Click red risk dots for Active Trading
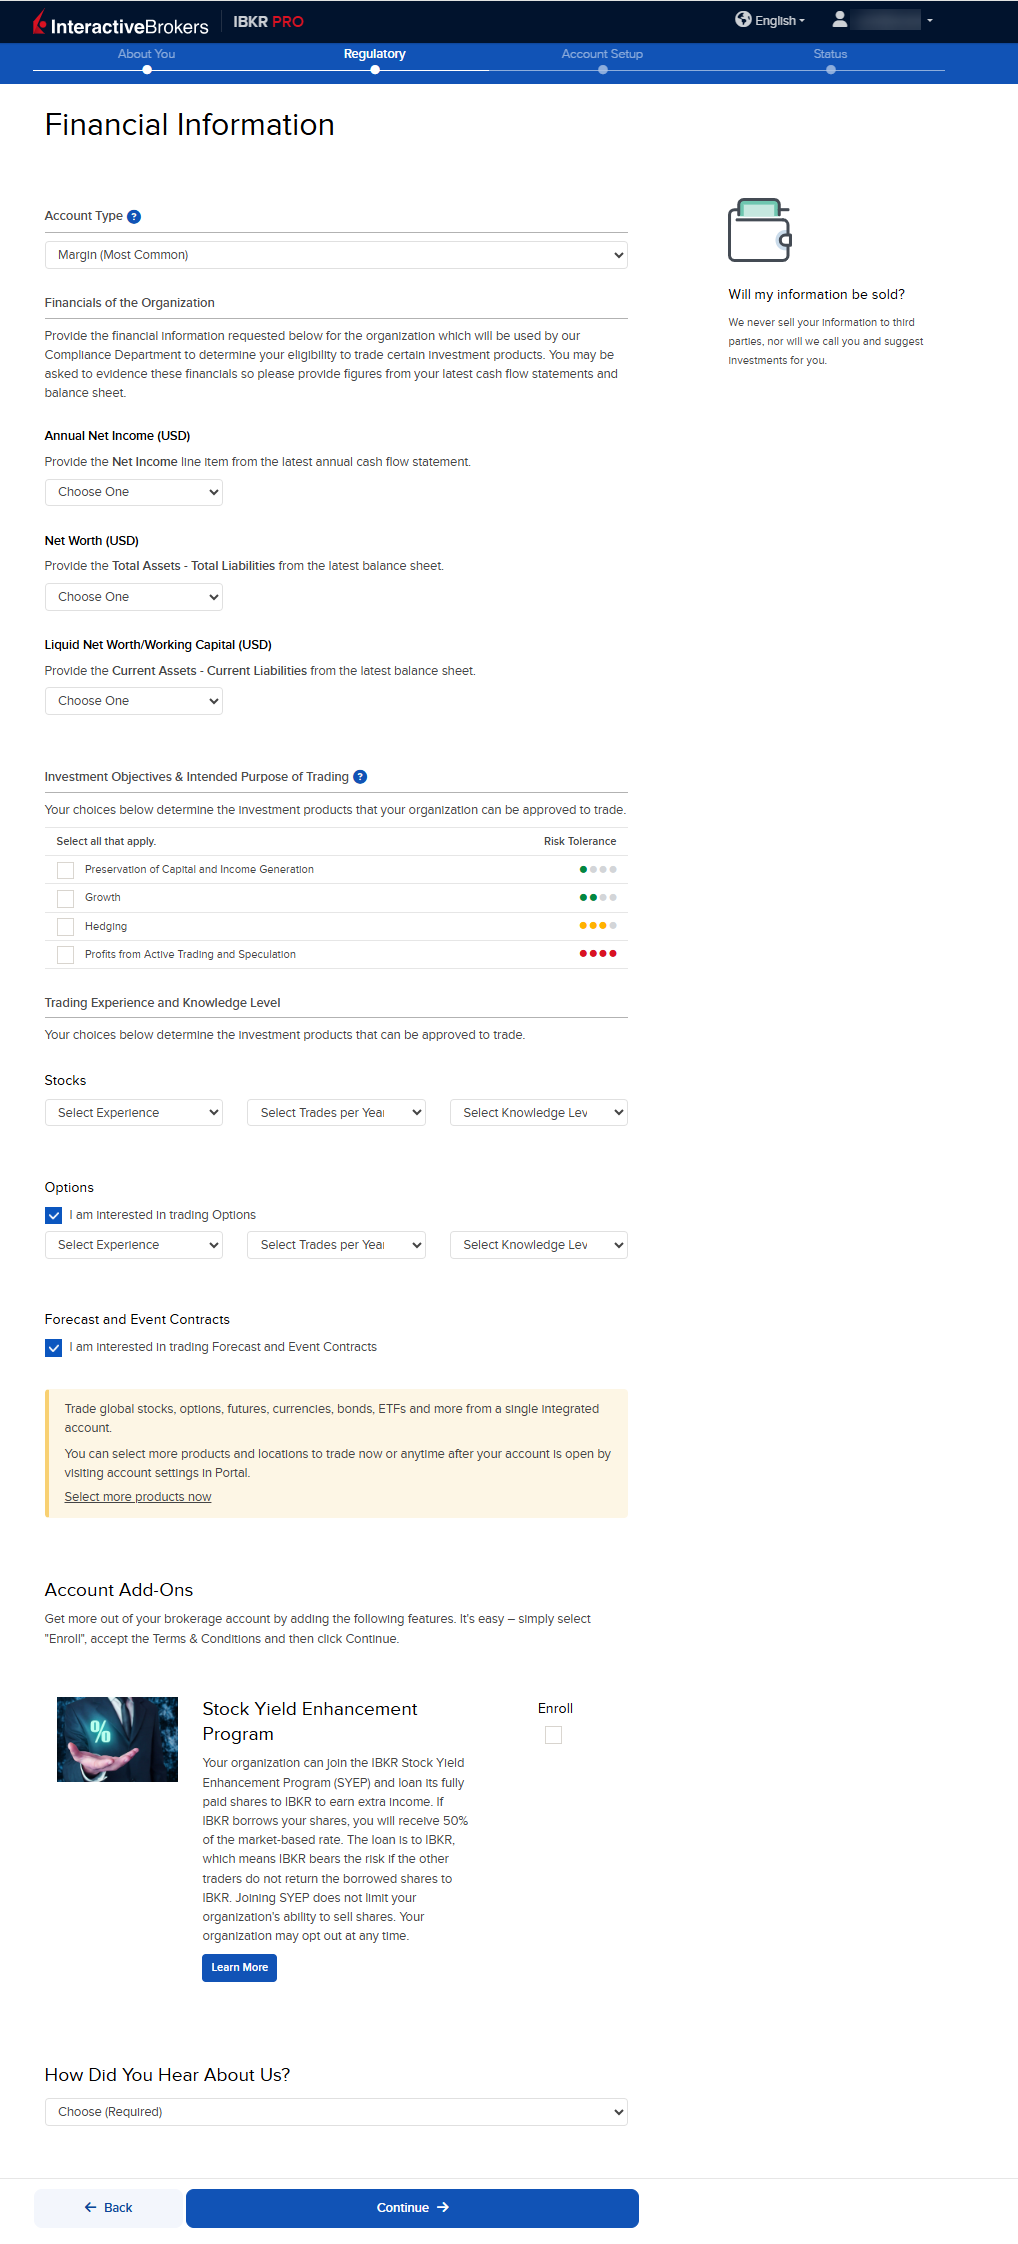The width and height of the screenshot is (1018, 2244). click(598, 954)
